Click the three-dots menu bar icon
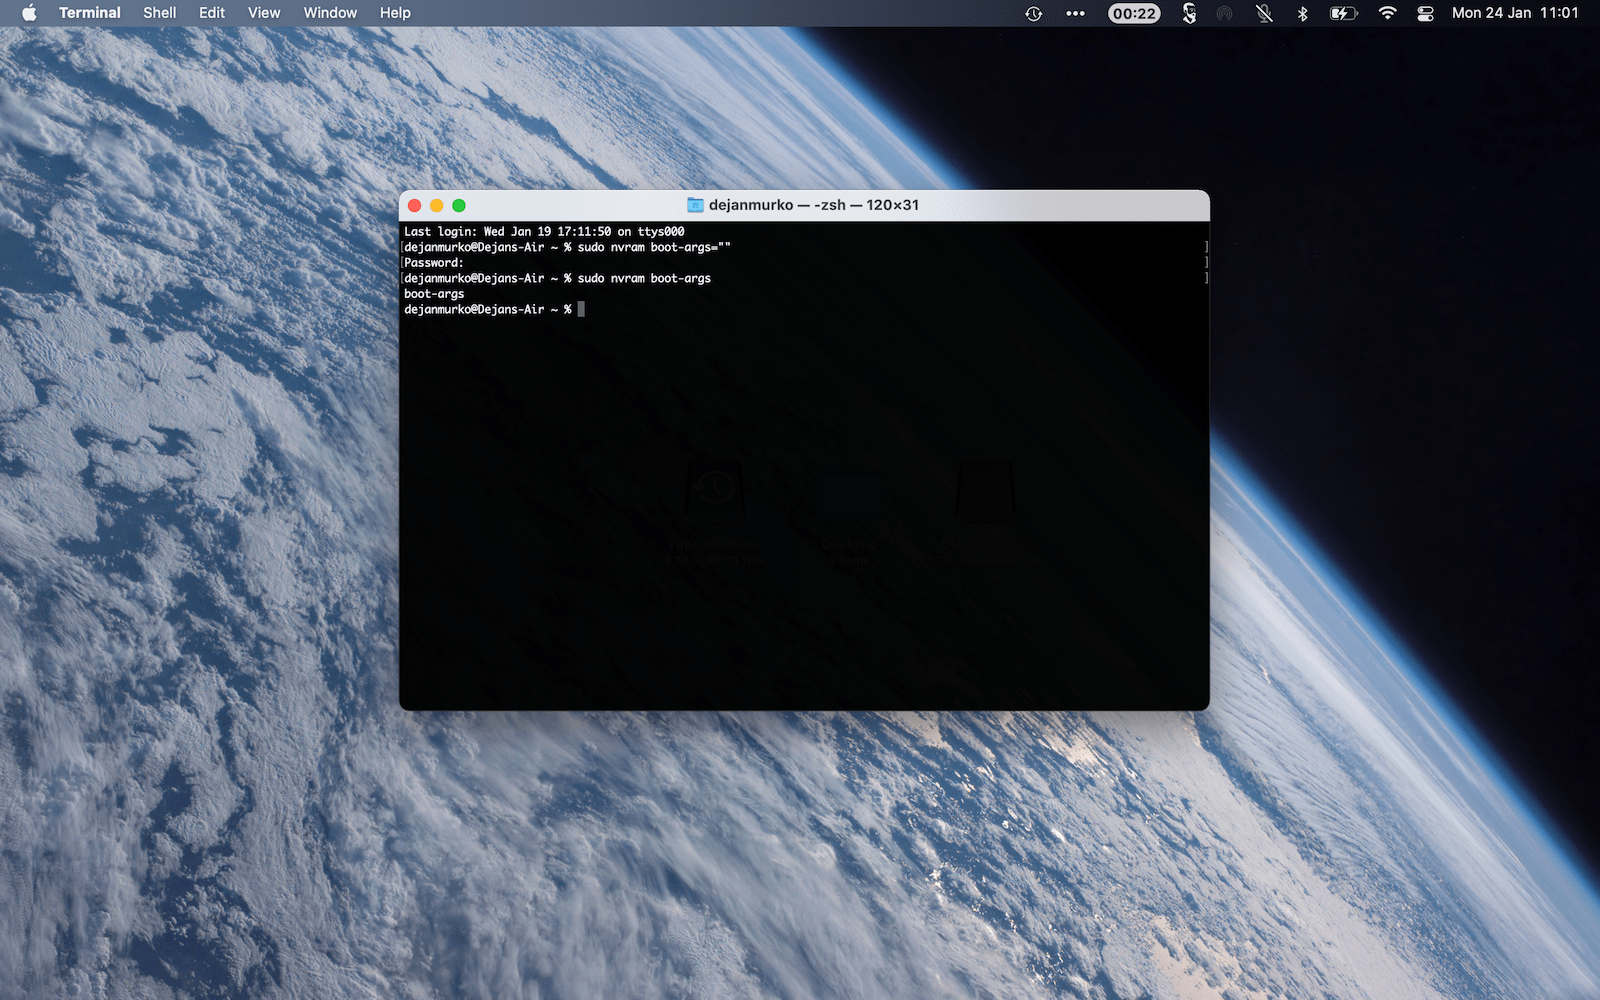Image resolution: width=1600 pixels, height=1000 pixels. 1075,13
